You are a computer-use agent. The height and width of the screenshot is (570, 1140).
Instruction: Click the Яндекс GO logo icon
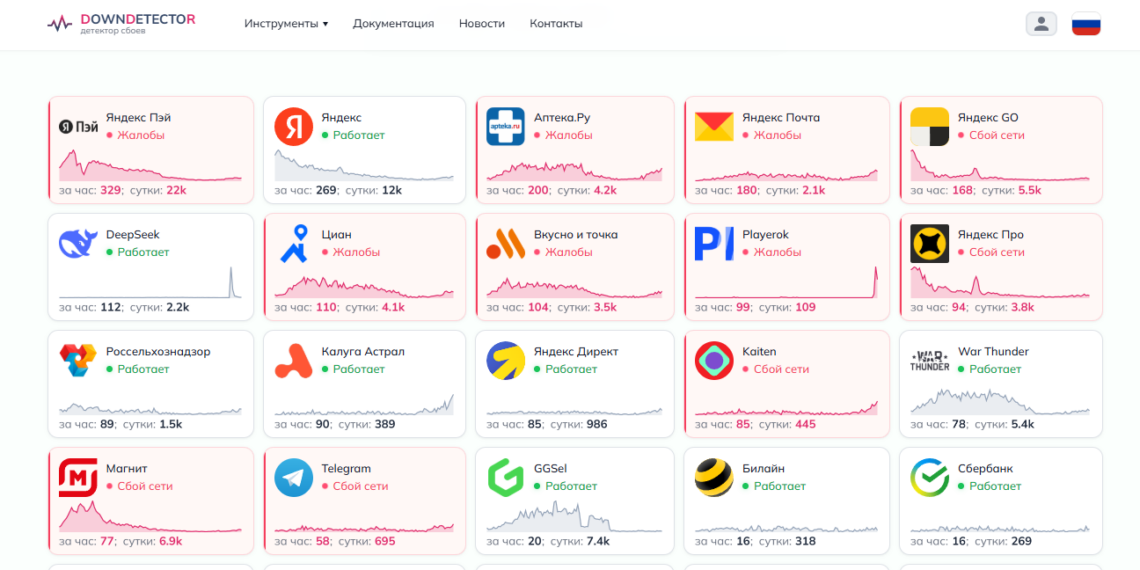[930, 127]
